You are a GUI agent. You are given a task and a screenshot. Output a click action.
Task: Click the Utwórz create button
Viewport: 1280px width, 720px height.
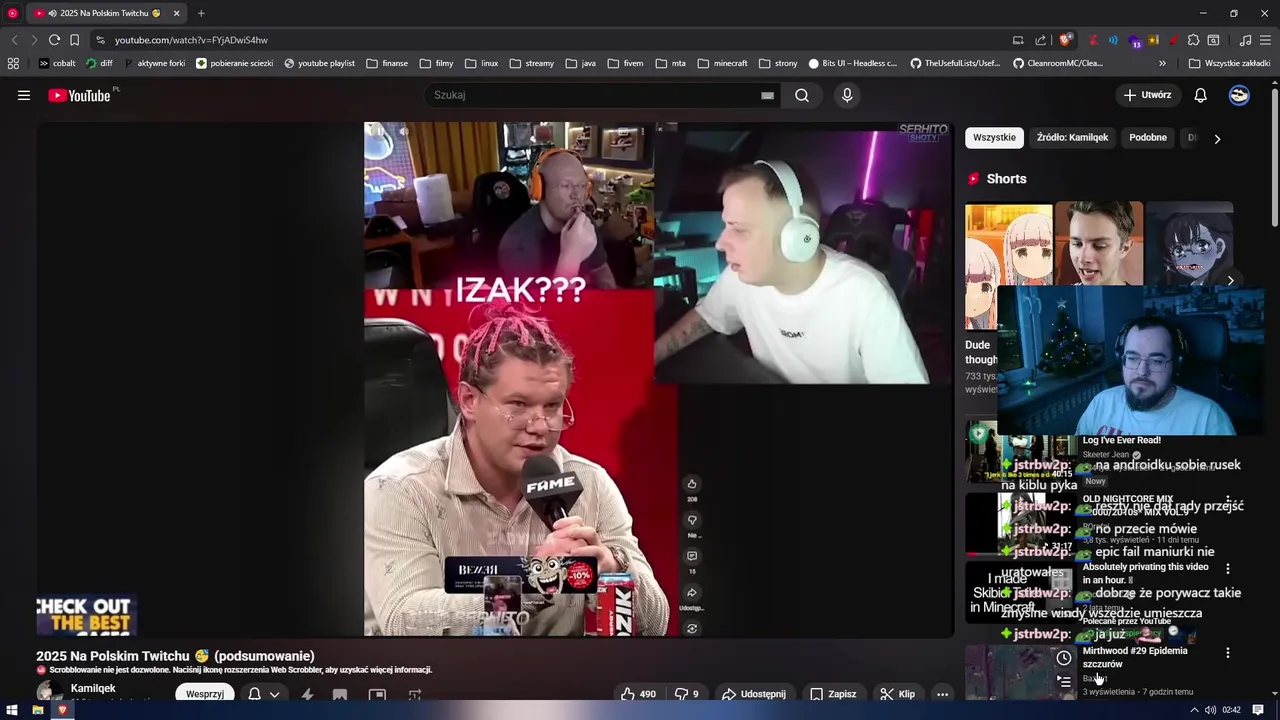[x=1147, y=95]
